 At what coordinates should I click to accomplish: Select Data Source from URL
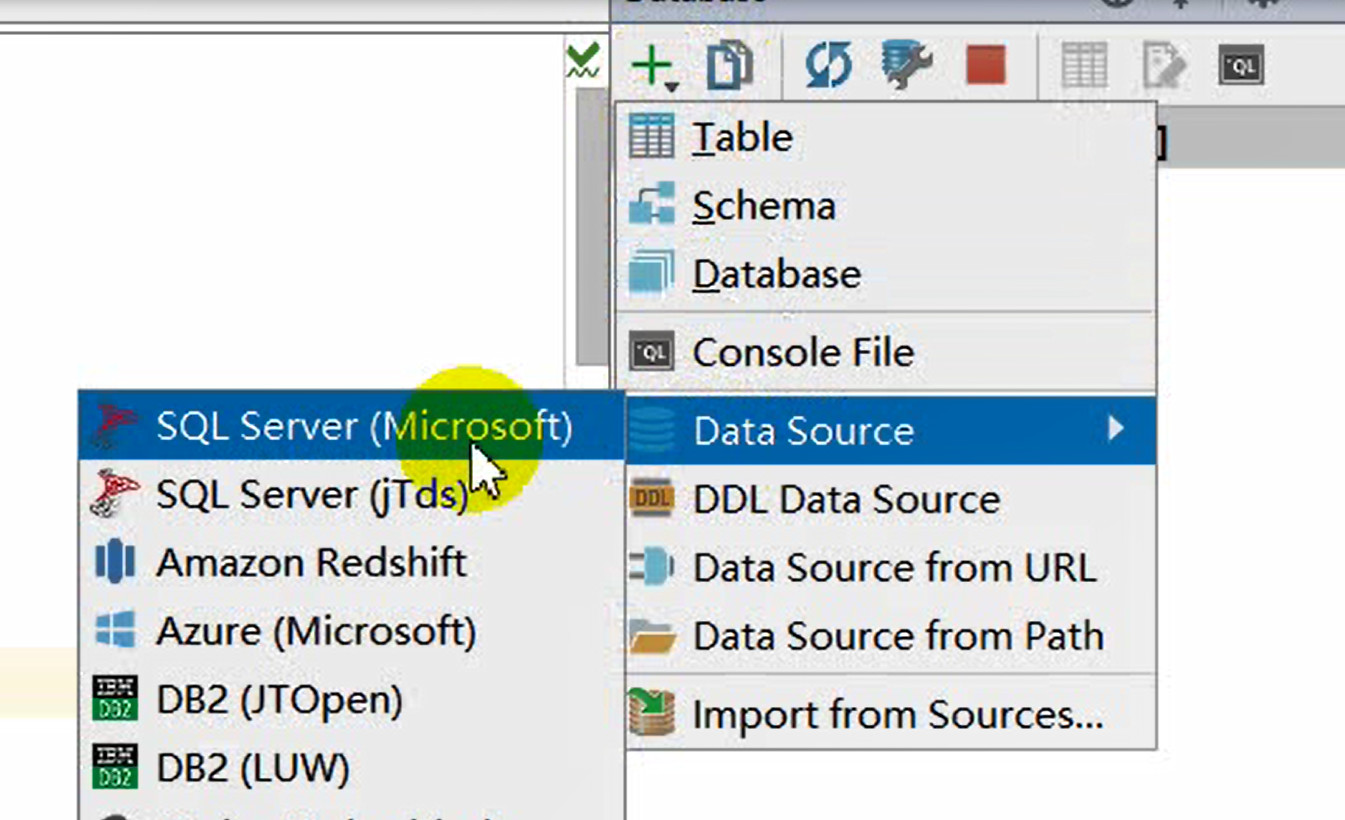point(886,568)
